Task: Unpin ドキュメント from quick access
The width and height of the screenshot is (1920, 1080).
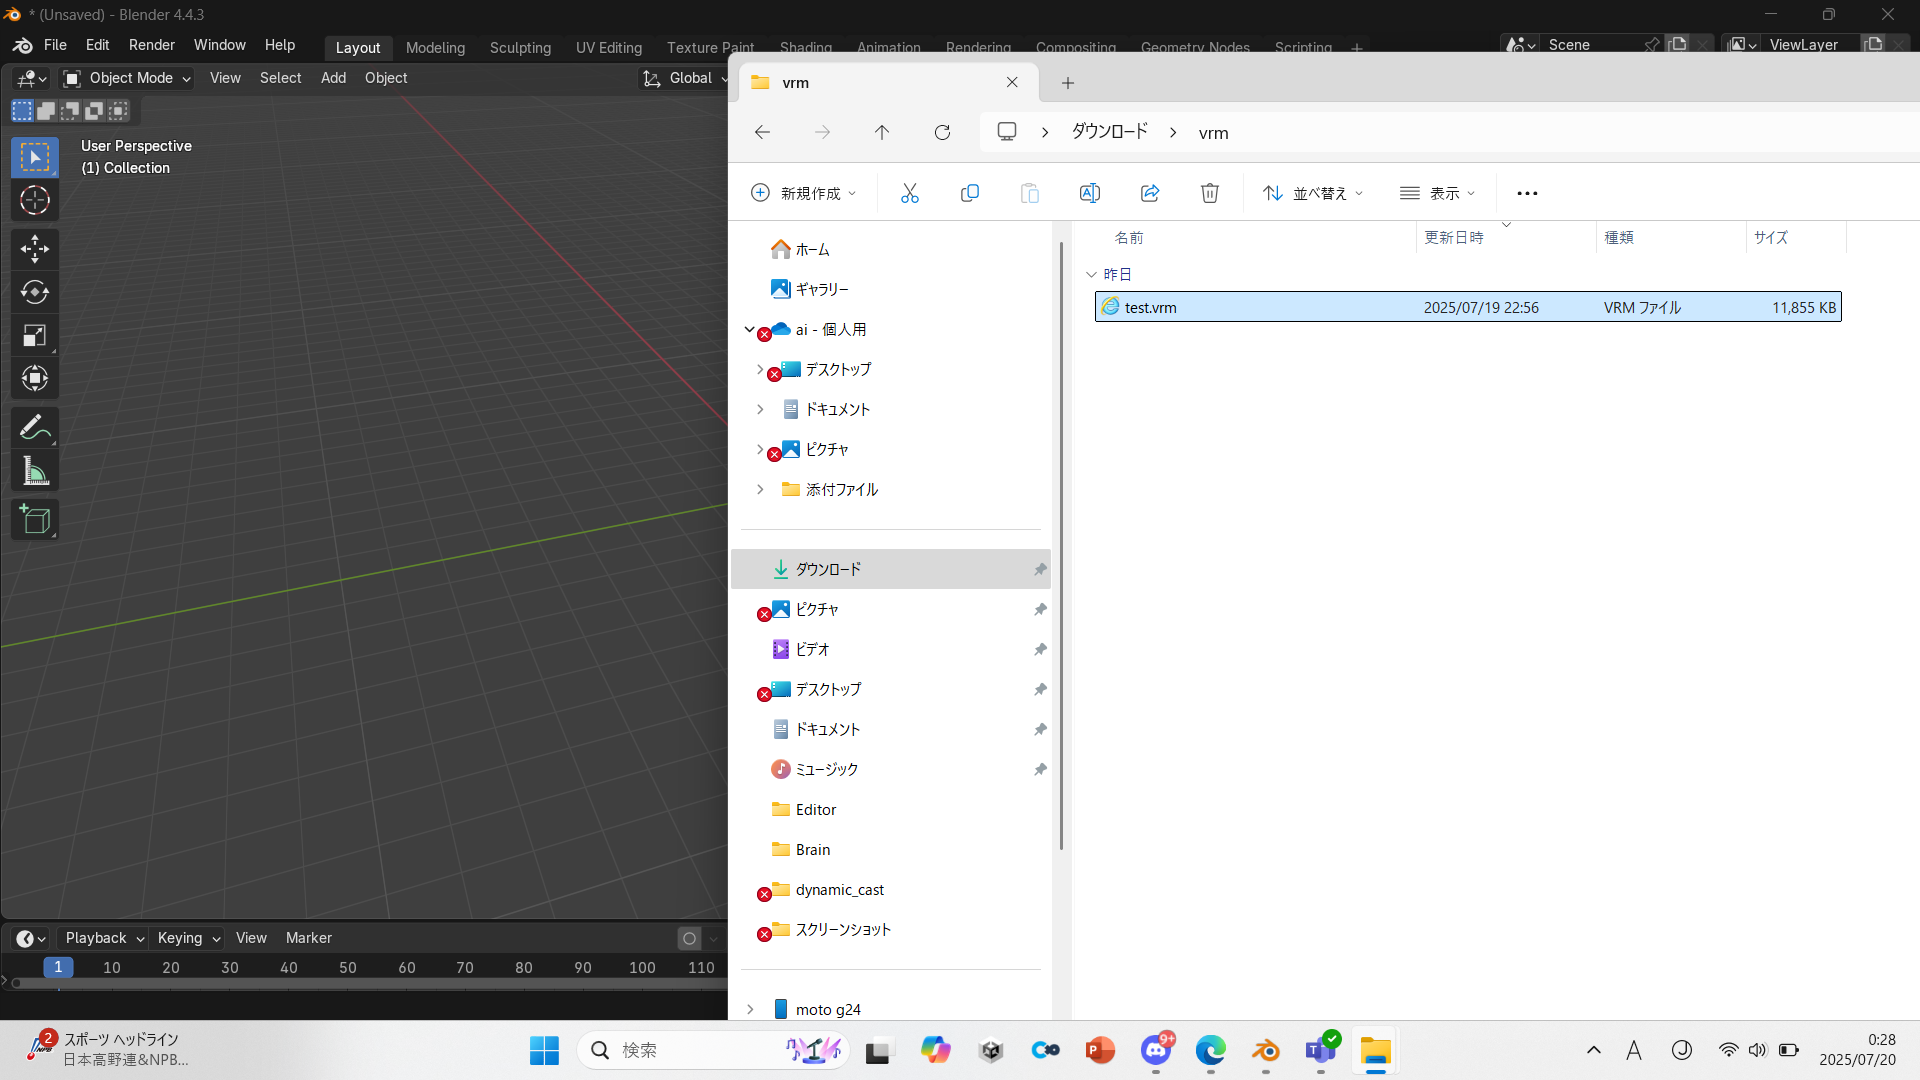Action: point(1041,729)
